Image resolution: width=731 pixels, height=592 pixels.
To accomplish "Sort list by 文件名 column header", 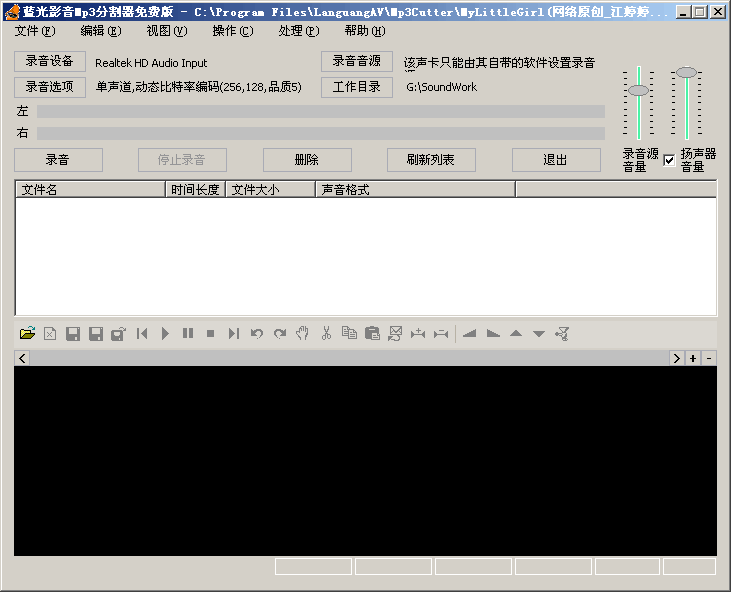I will [91, 190].
